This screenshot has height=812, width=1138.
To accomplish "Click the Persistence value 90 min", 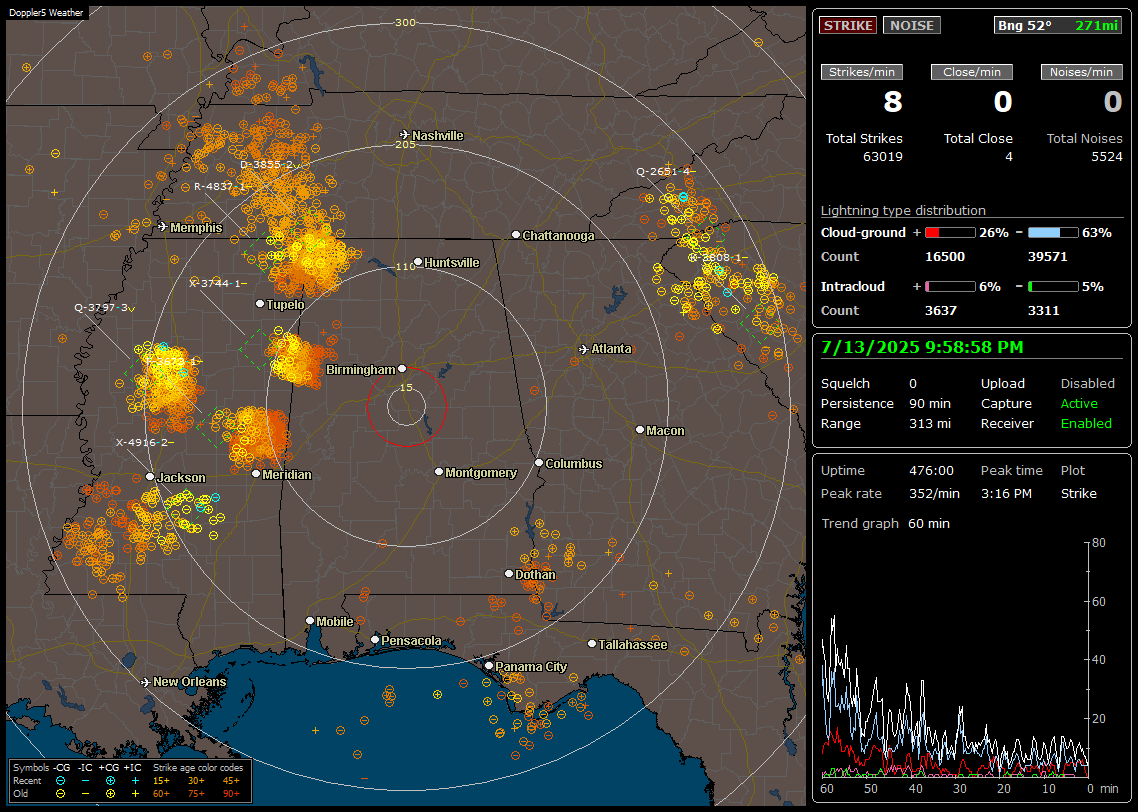I will click(930, 403).
